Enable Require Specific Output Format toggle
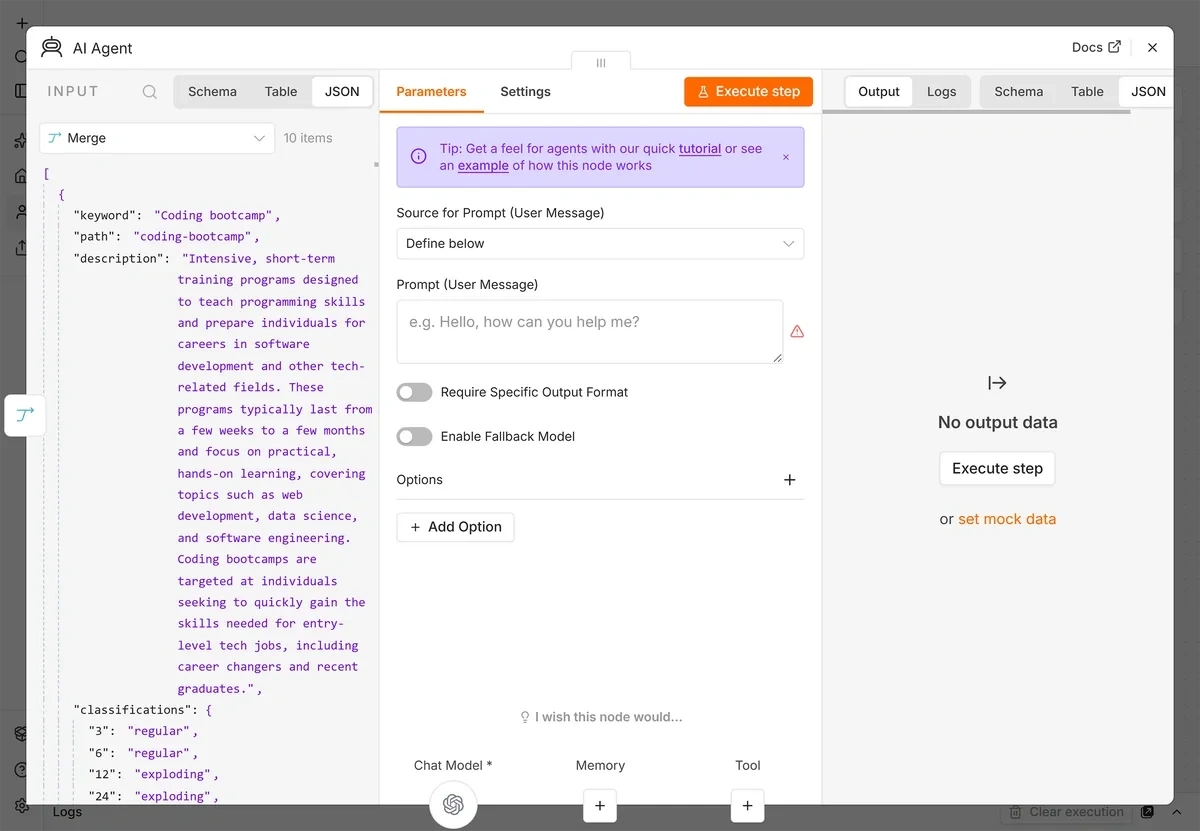This screenshot has width=1200, height=831. (x=414, y=392)
